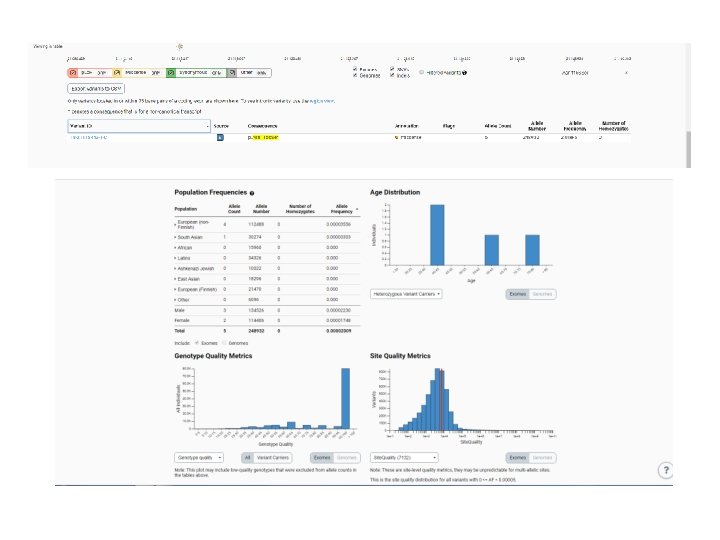Click the help question mark button
Image resolution: width=720 pixels, height=540 pixels.
tap(666, 470)
